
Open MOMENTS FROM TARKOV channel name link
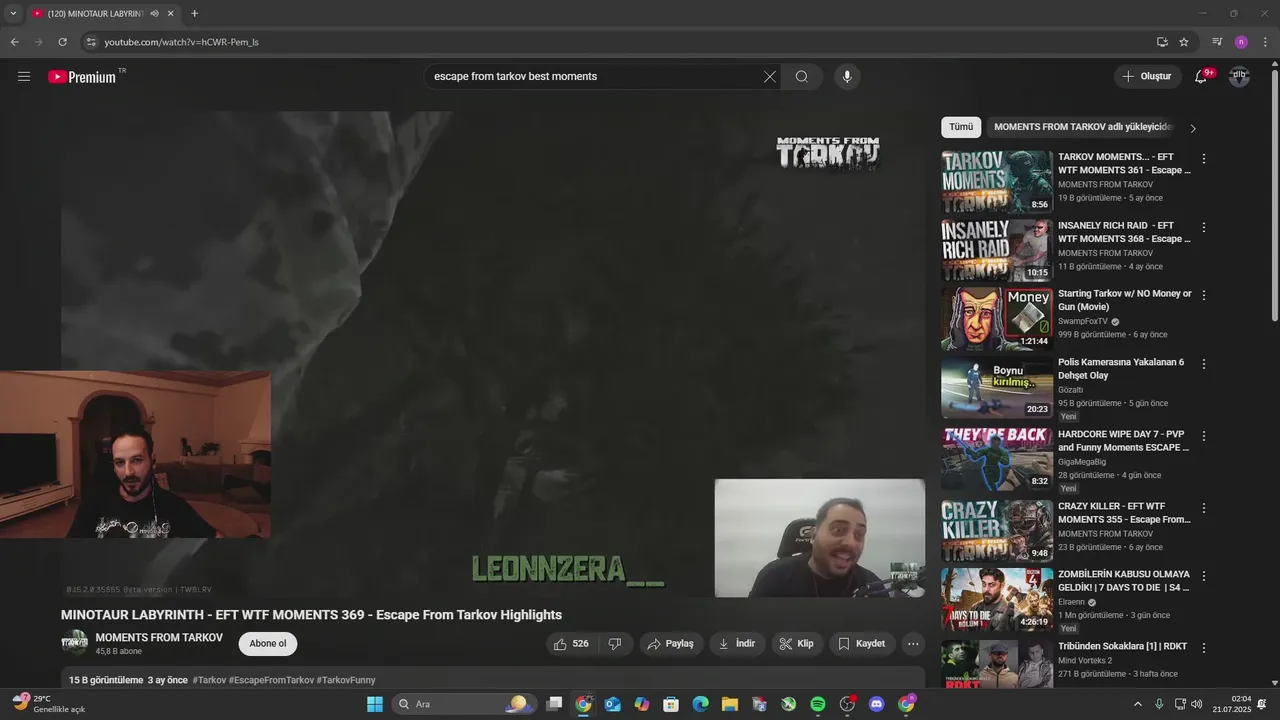coord(159,638)
